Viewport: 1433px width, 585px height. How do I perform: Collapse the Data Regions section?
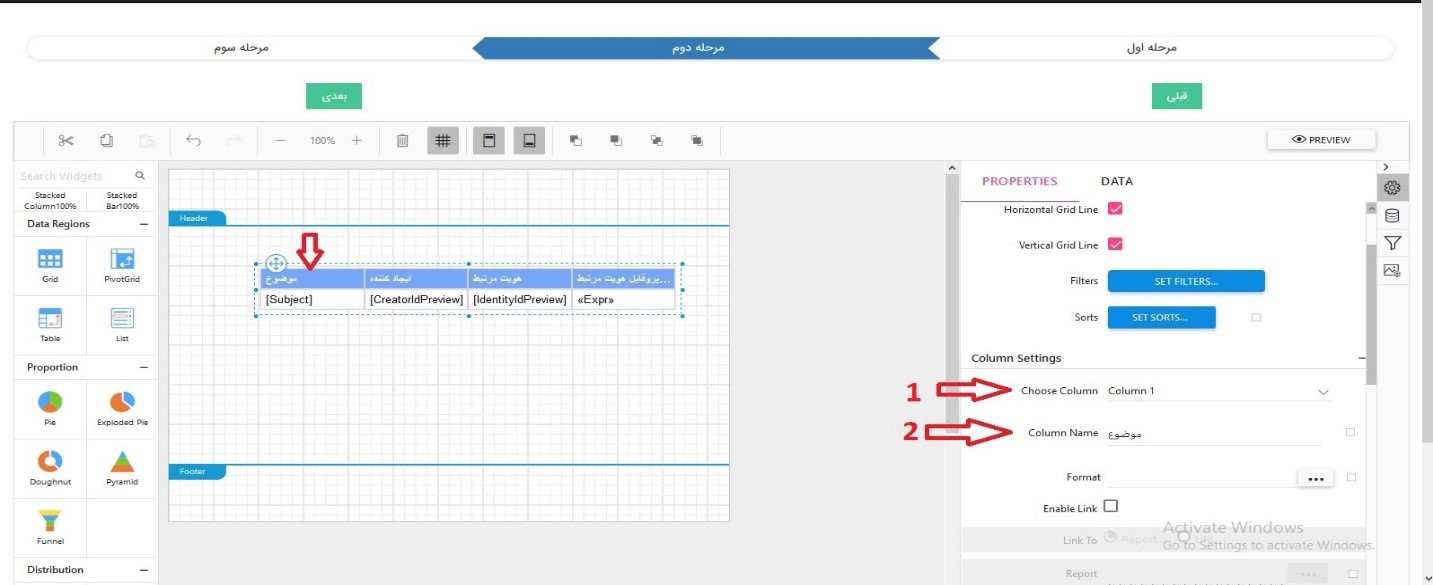[x=144, y=224]
